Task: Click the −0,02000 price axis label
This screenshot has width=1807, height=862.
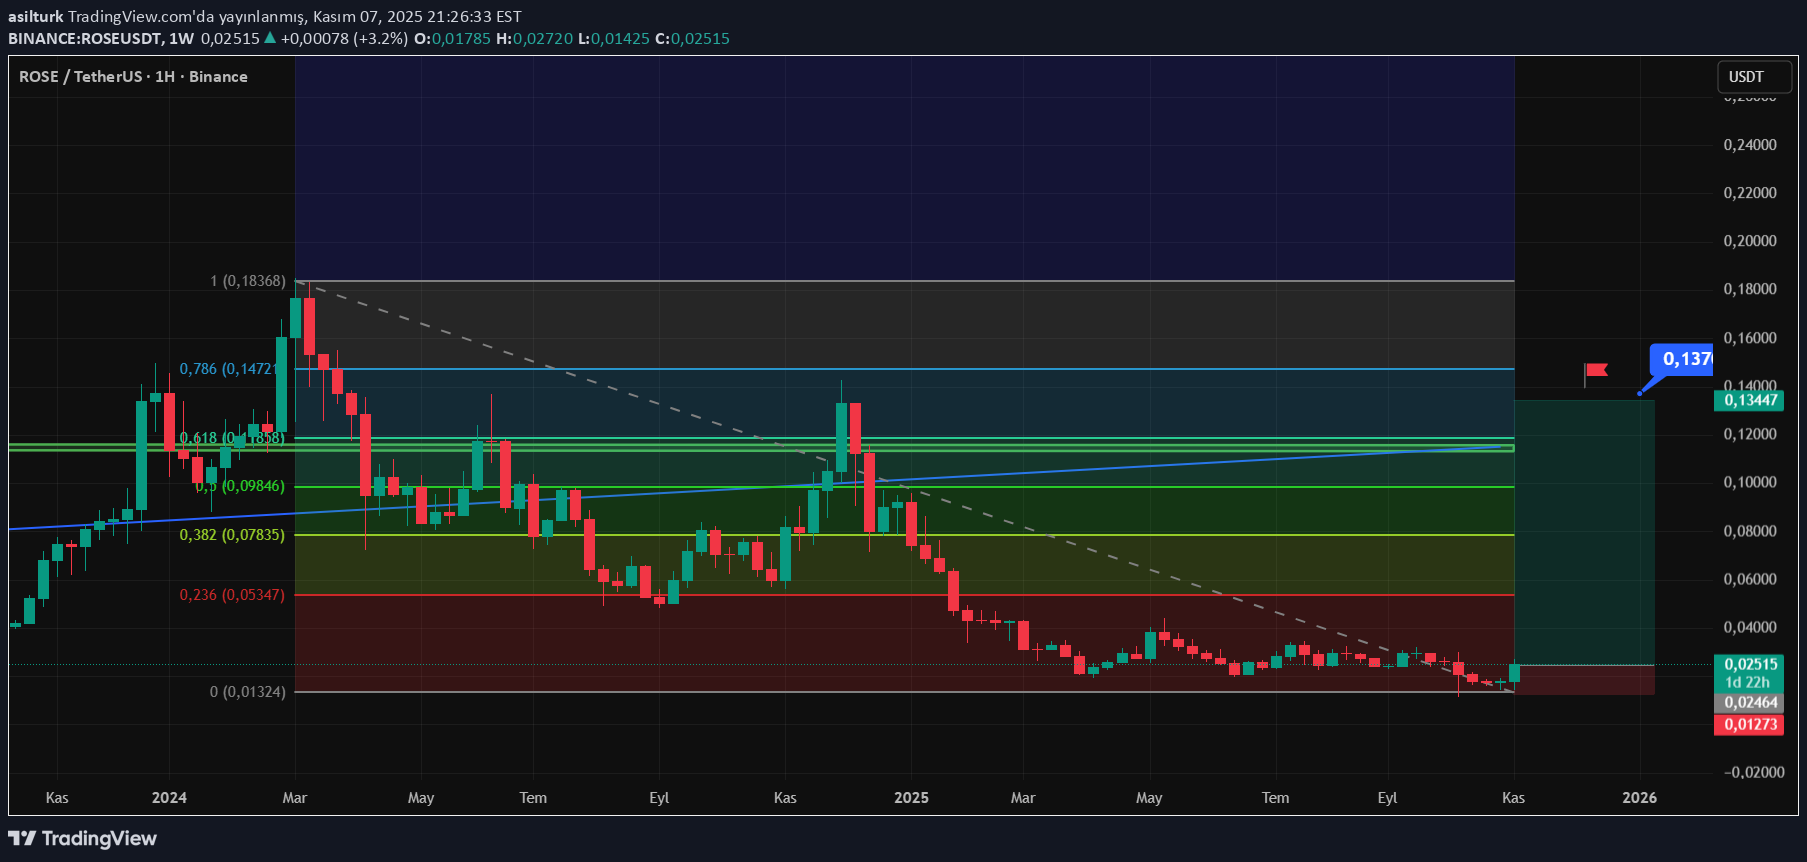Action: click(x=1754, y=772)
